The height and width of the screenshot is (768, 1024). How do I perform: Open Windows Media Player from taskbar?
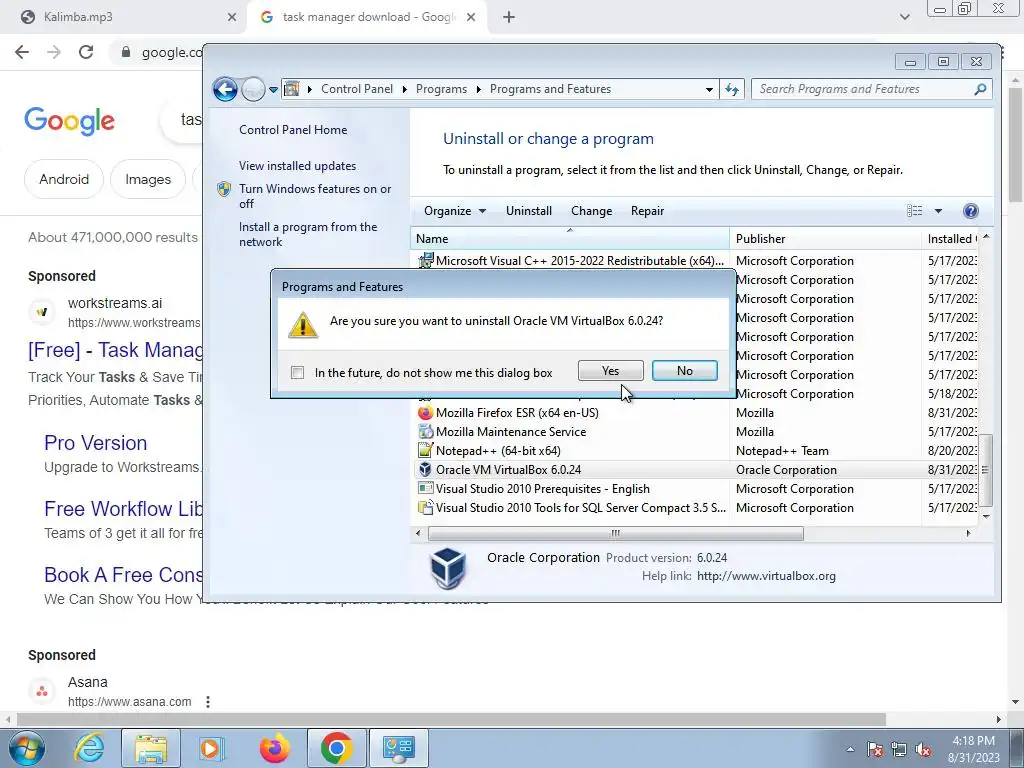point(212,748)
